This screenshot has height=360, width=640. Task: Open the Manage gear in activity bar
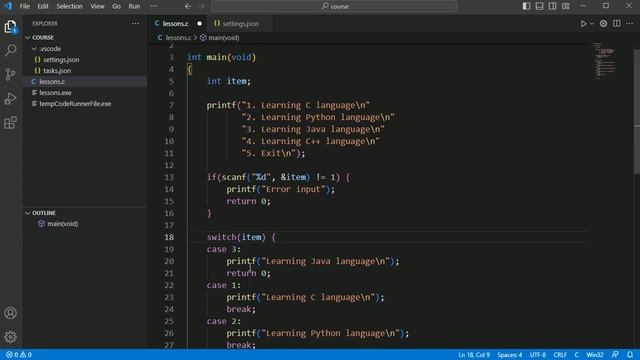click(x=11, y=337)
